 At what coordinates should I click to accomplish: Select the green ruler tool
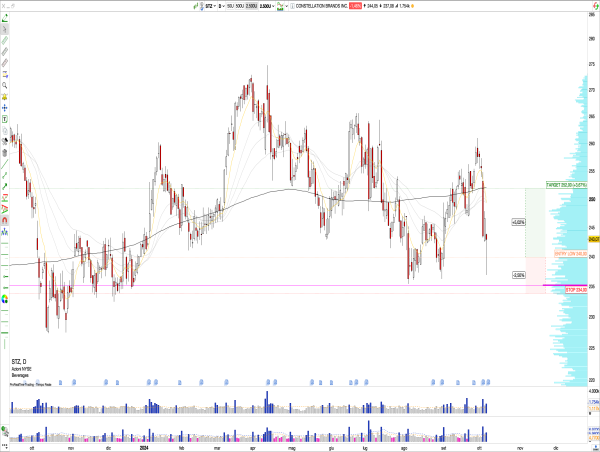5,41
